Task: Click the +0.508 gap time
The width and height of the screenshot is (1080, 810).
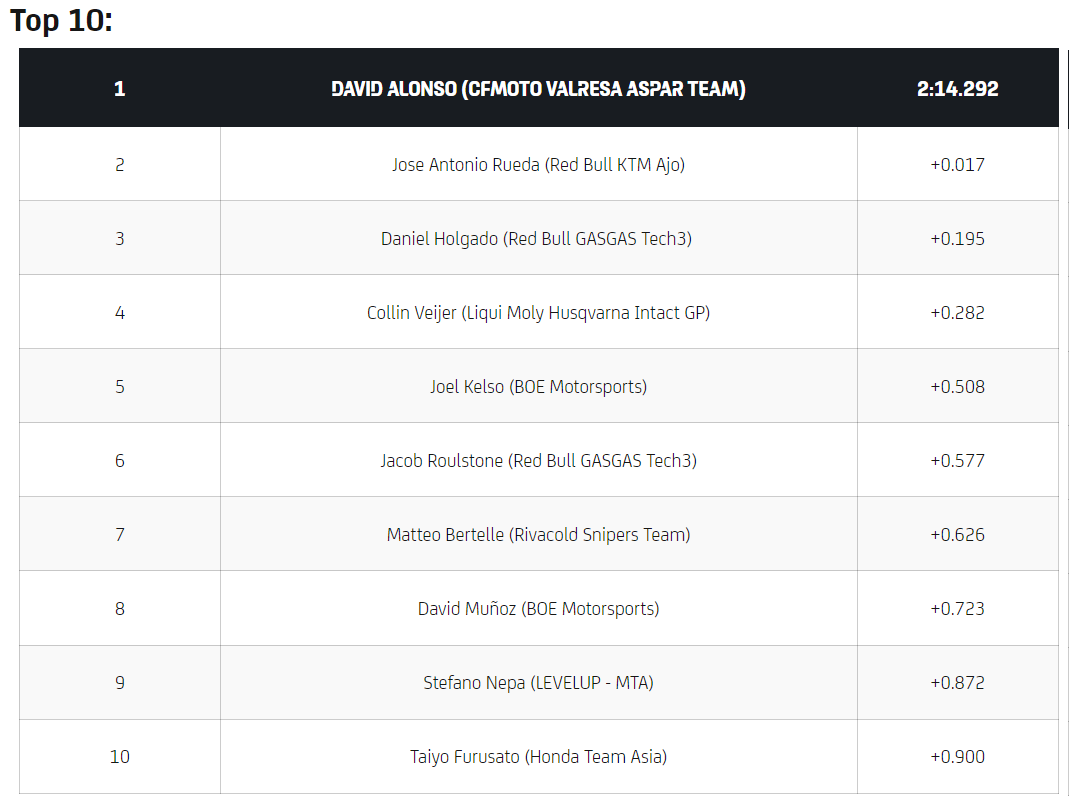Action: pyautogui.click(x=957, y=387)
